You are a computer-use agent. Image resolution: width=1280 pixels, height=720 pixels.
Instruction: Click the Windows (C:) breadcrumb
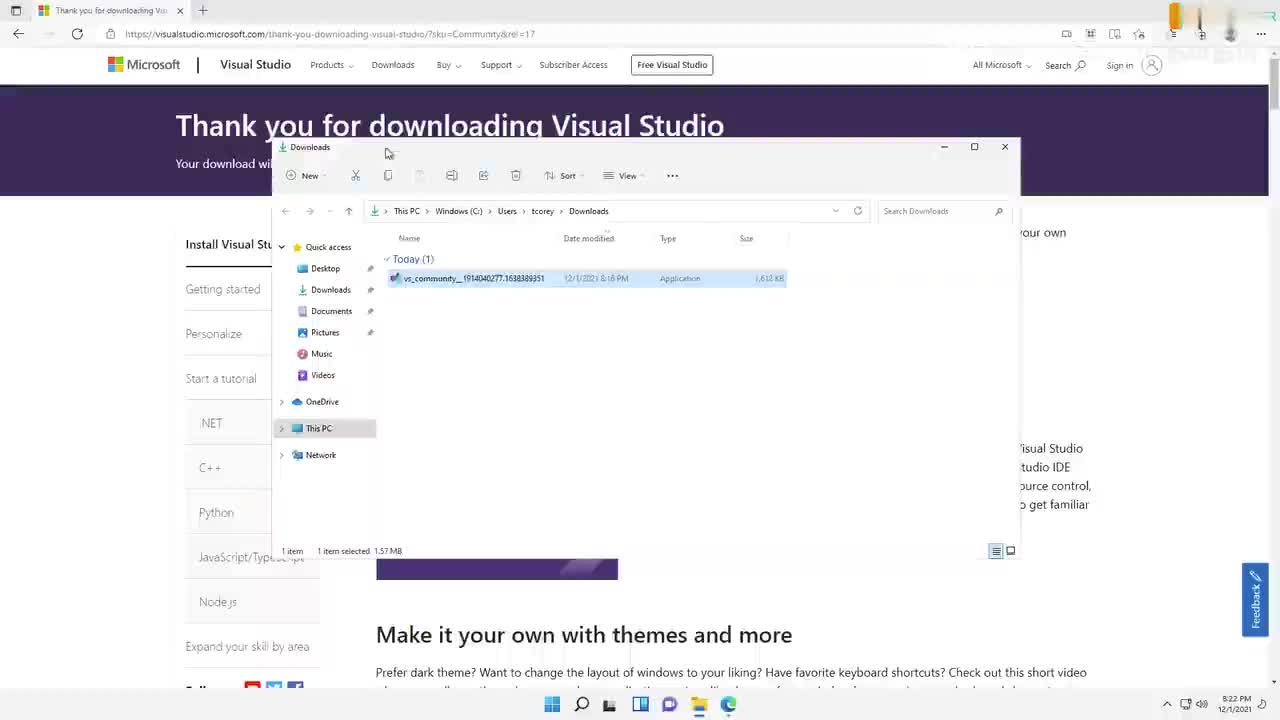[459, 211]
